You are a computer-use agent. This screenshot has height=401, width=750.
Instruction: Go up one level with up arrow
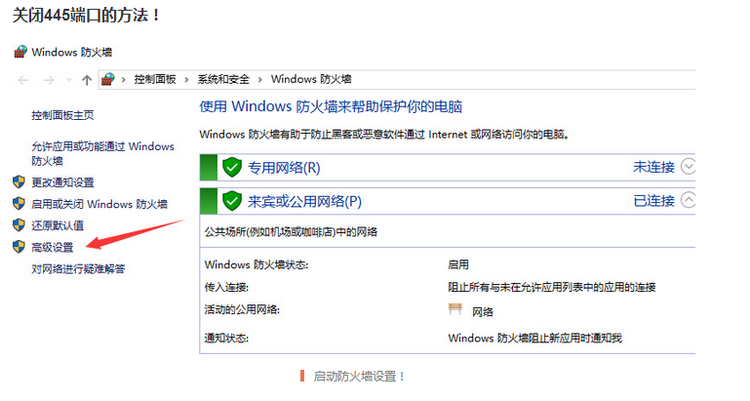[x=87, y=79]
